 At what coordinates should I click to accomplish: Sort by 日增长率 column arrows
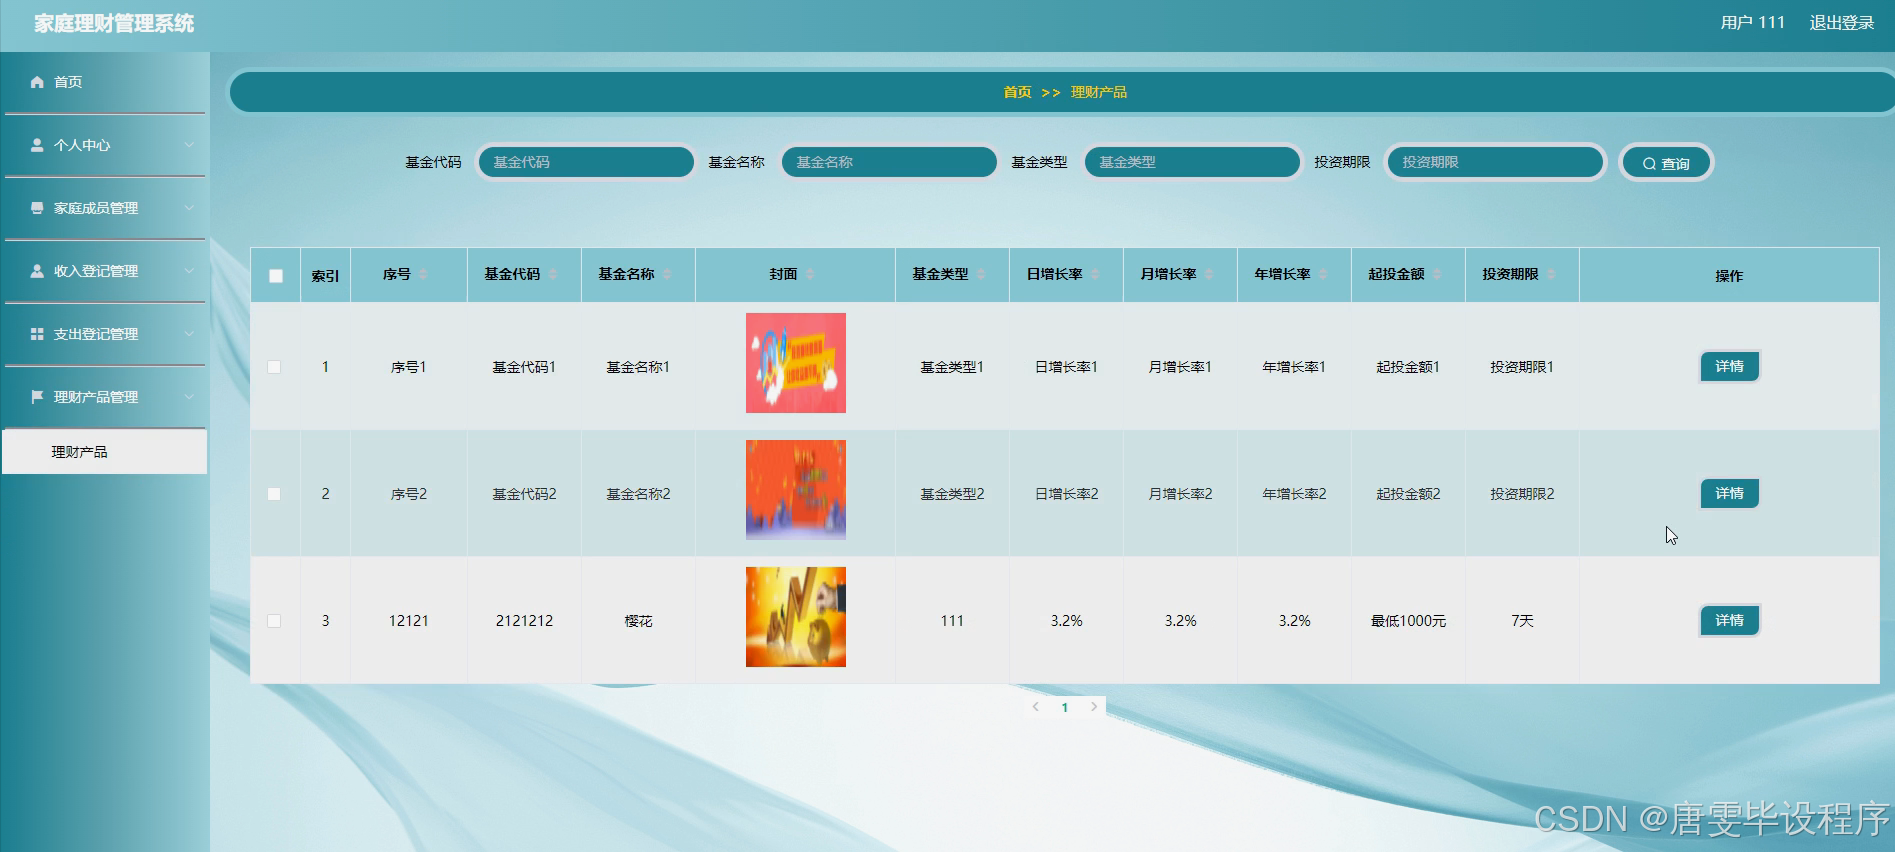1095,274
